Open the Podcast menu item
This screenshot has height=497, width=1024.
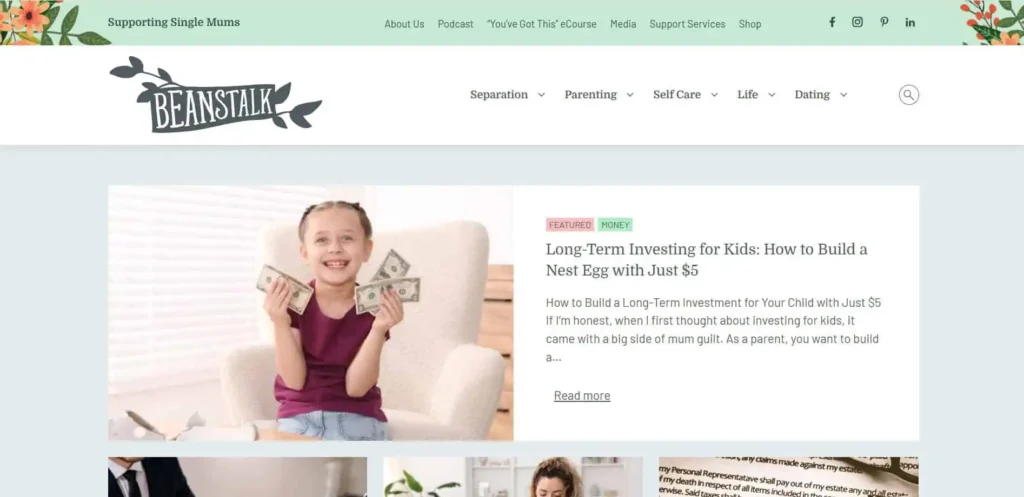coord(456,24)
